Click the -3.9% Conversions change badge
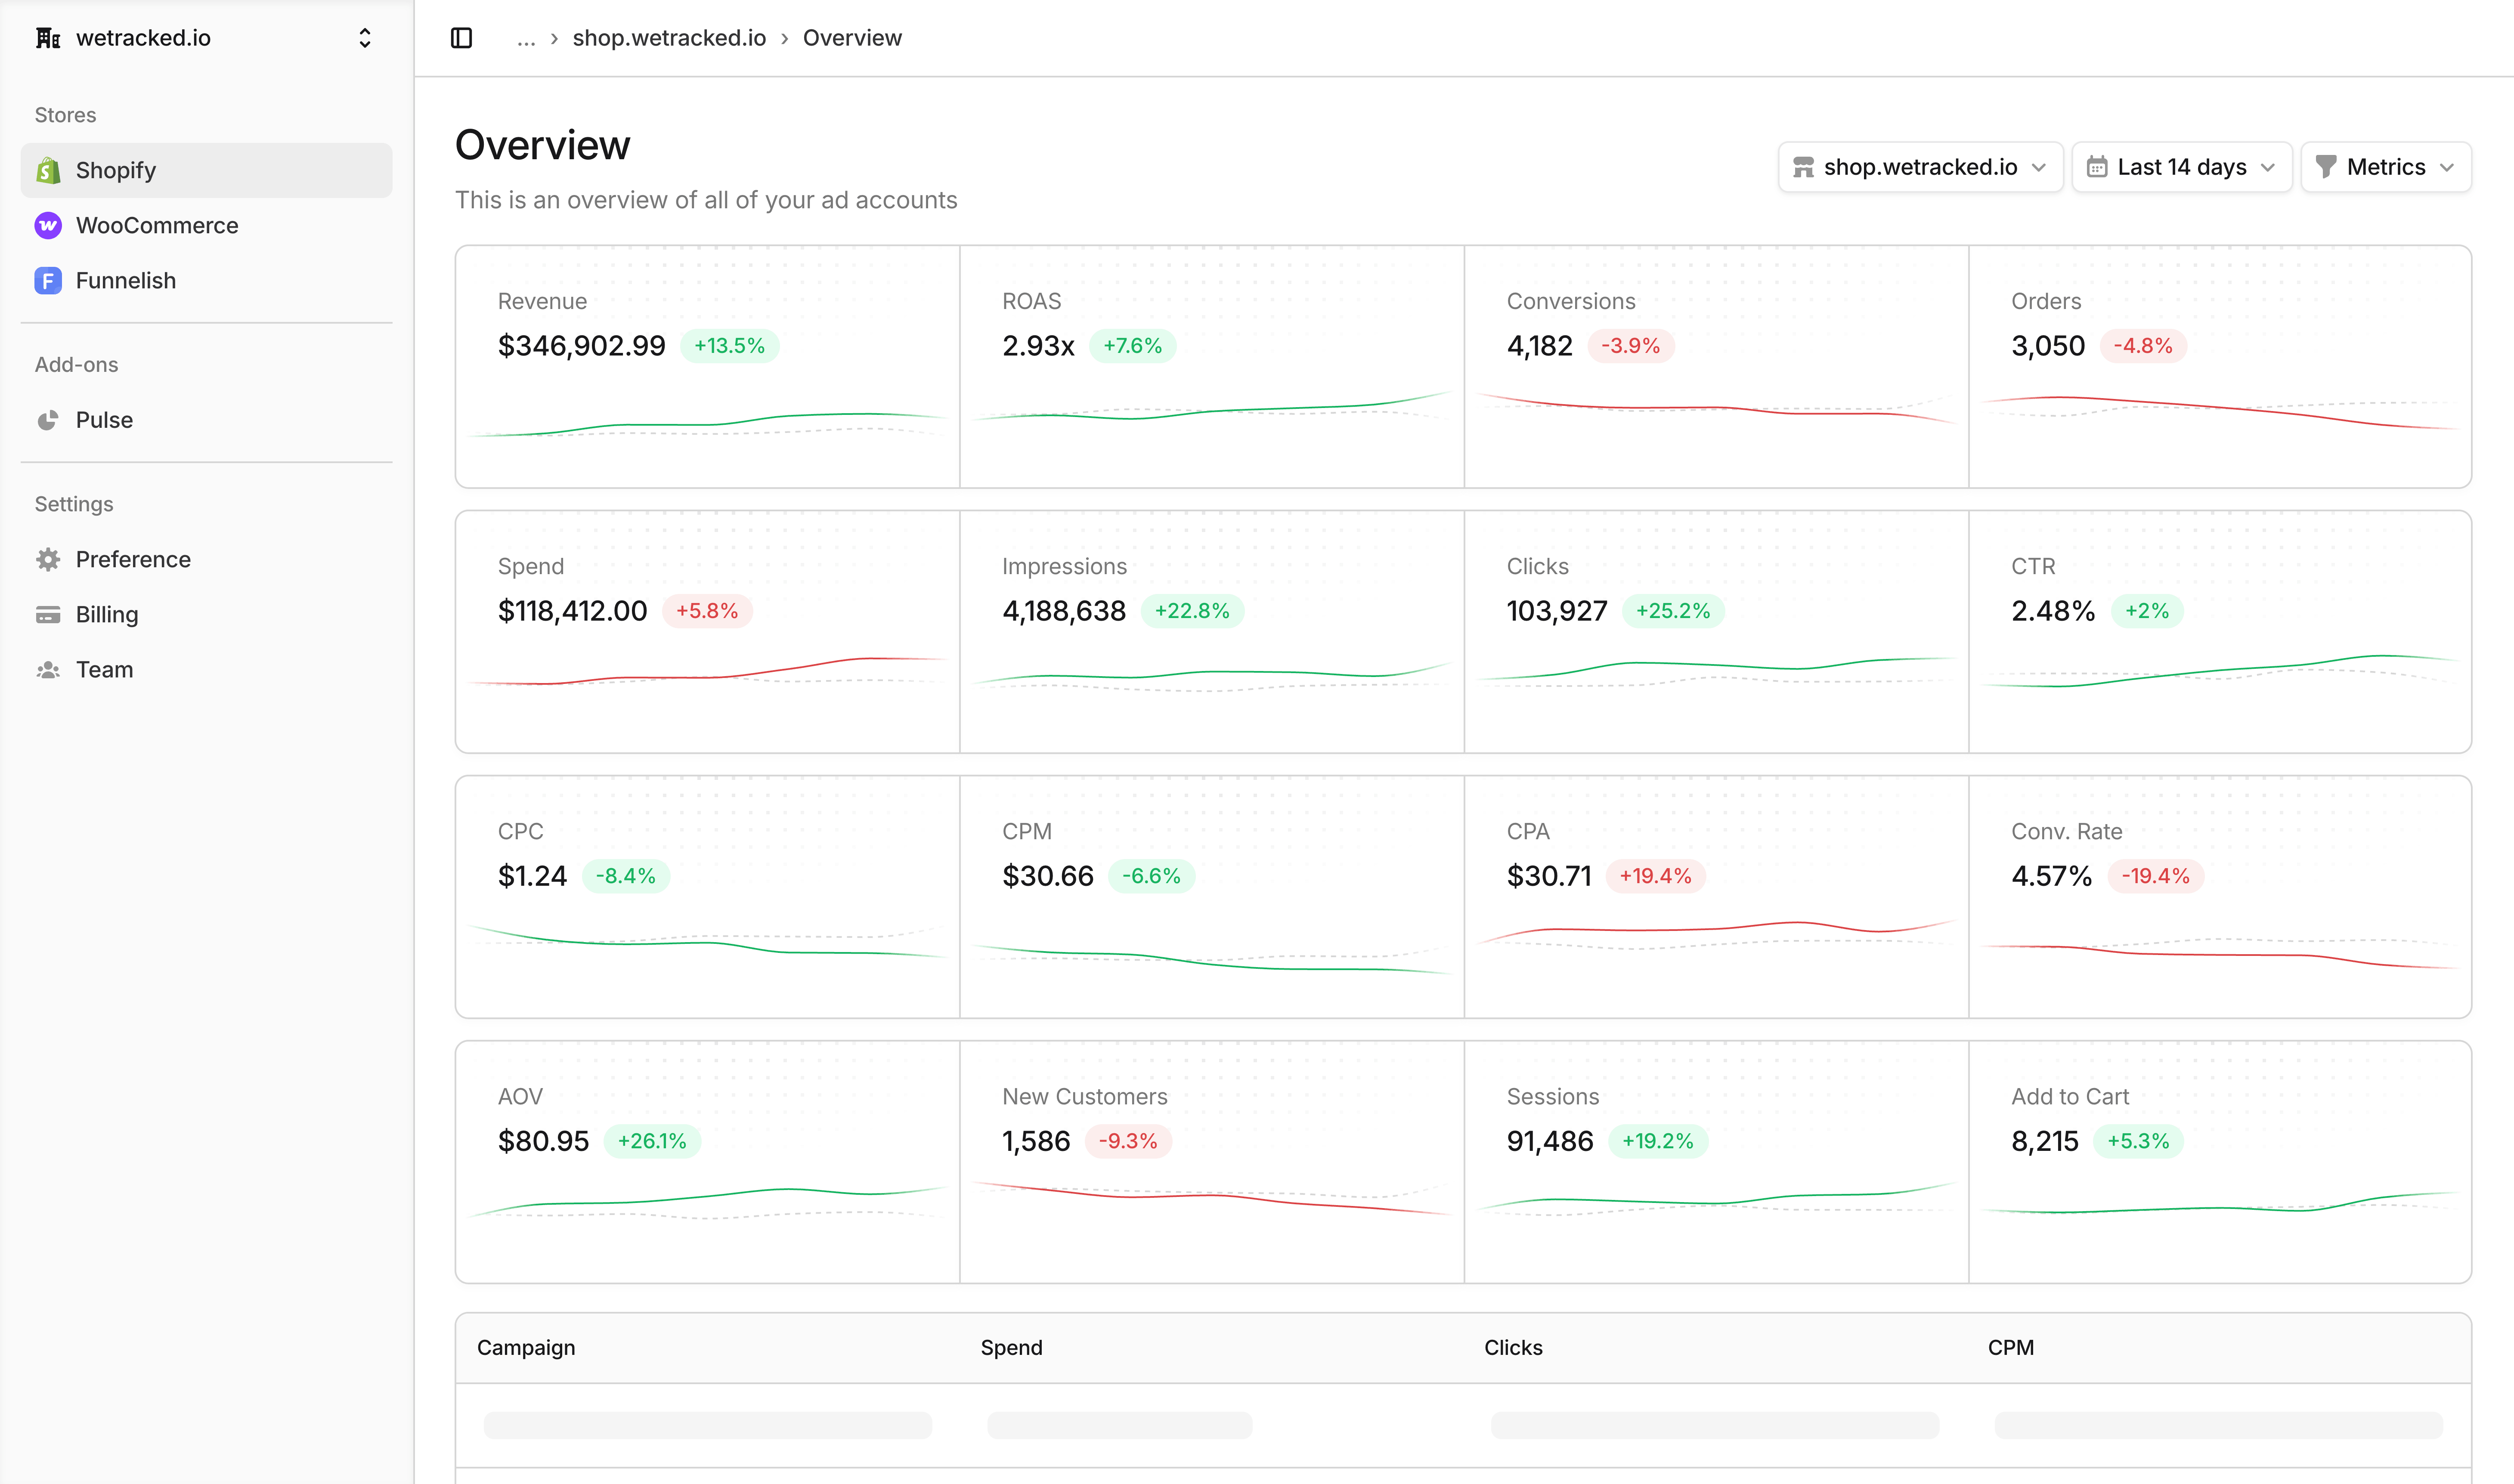This screenshot has width=2514, height=1484. [1631, 346]
